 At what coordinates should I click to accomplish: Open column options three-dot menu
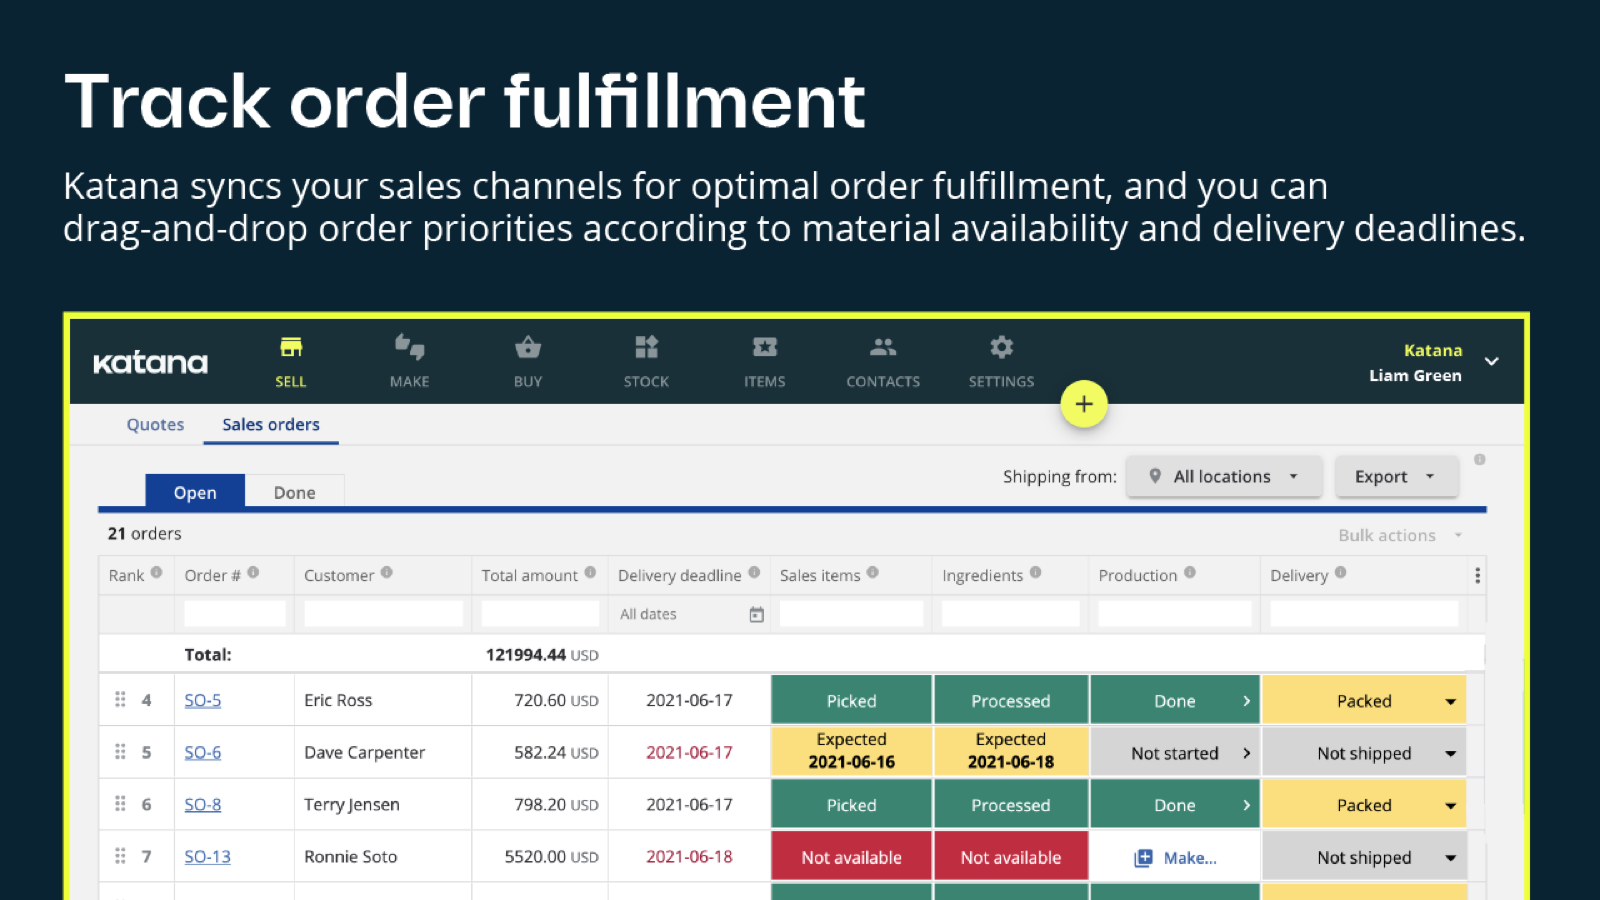(1477, 575)
